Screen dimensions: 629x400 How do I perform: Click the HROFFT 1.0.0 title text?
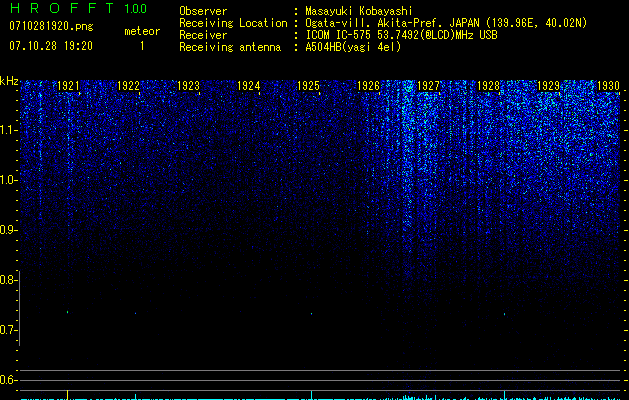coord(78,8)
